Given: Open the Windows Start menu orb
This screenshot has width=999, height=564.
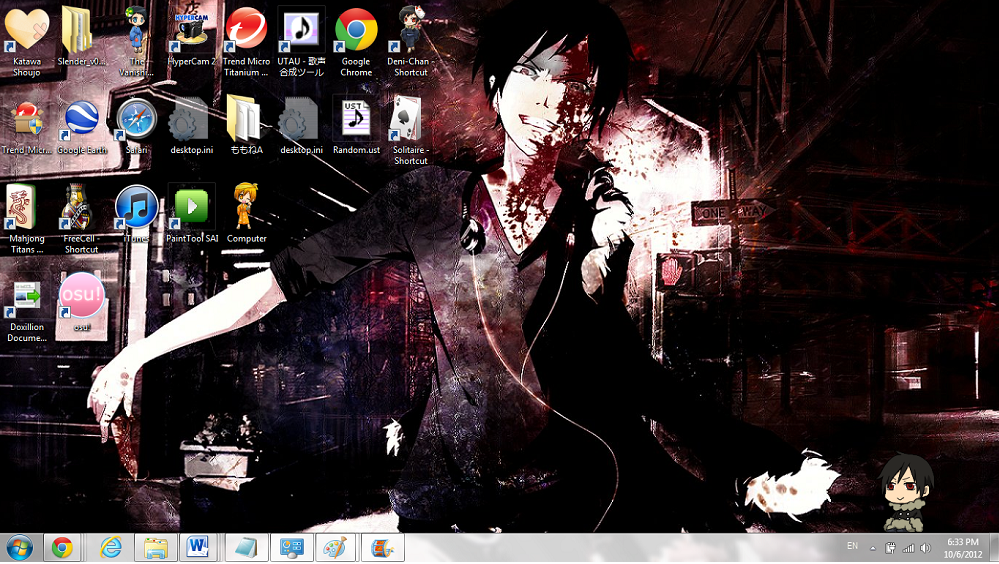Looking at the screenshot, I should 20,548.
